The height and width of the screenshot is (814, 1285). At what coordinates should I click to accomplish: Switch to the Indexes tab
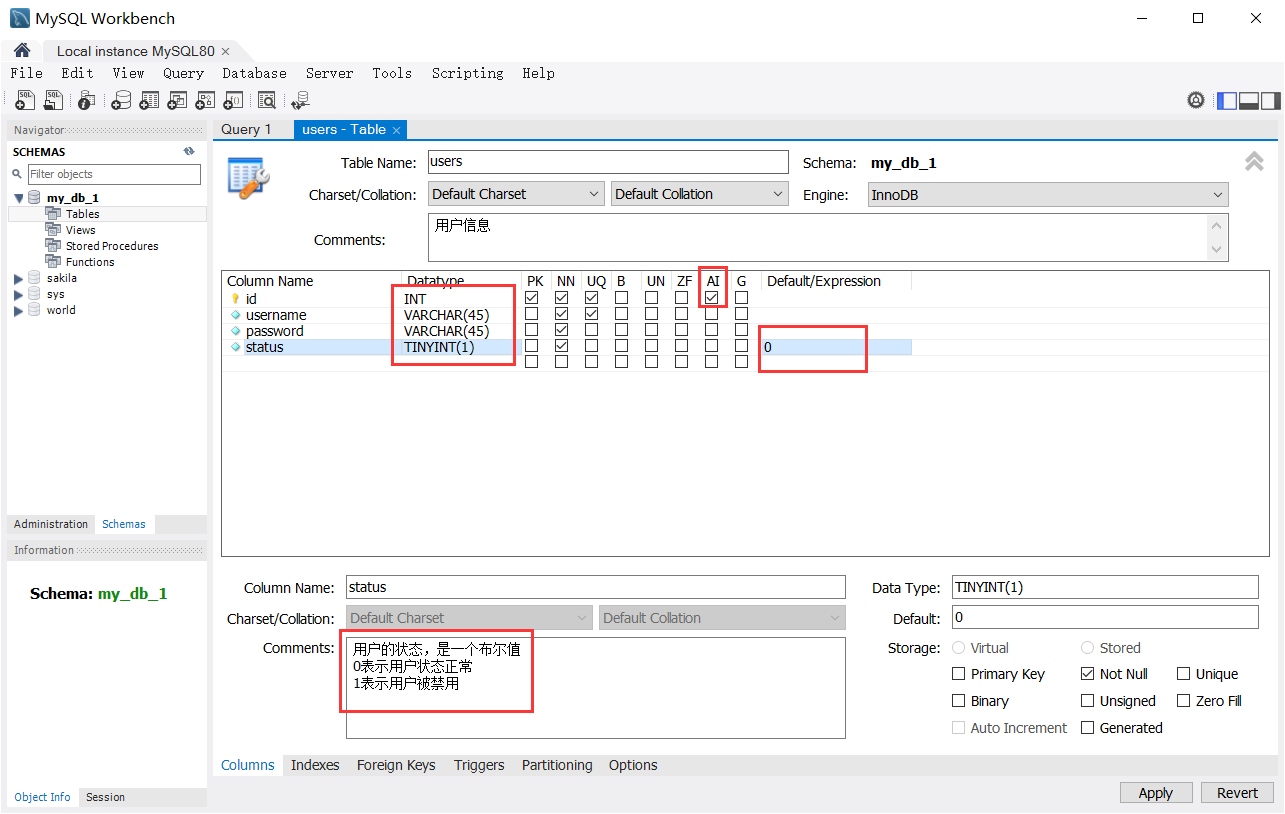[x=315, y=765]
